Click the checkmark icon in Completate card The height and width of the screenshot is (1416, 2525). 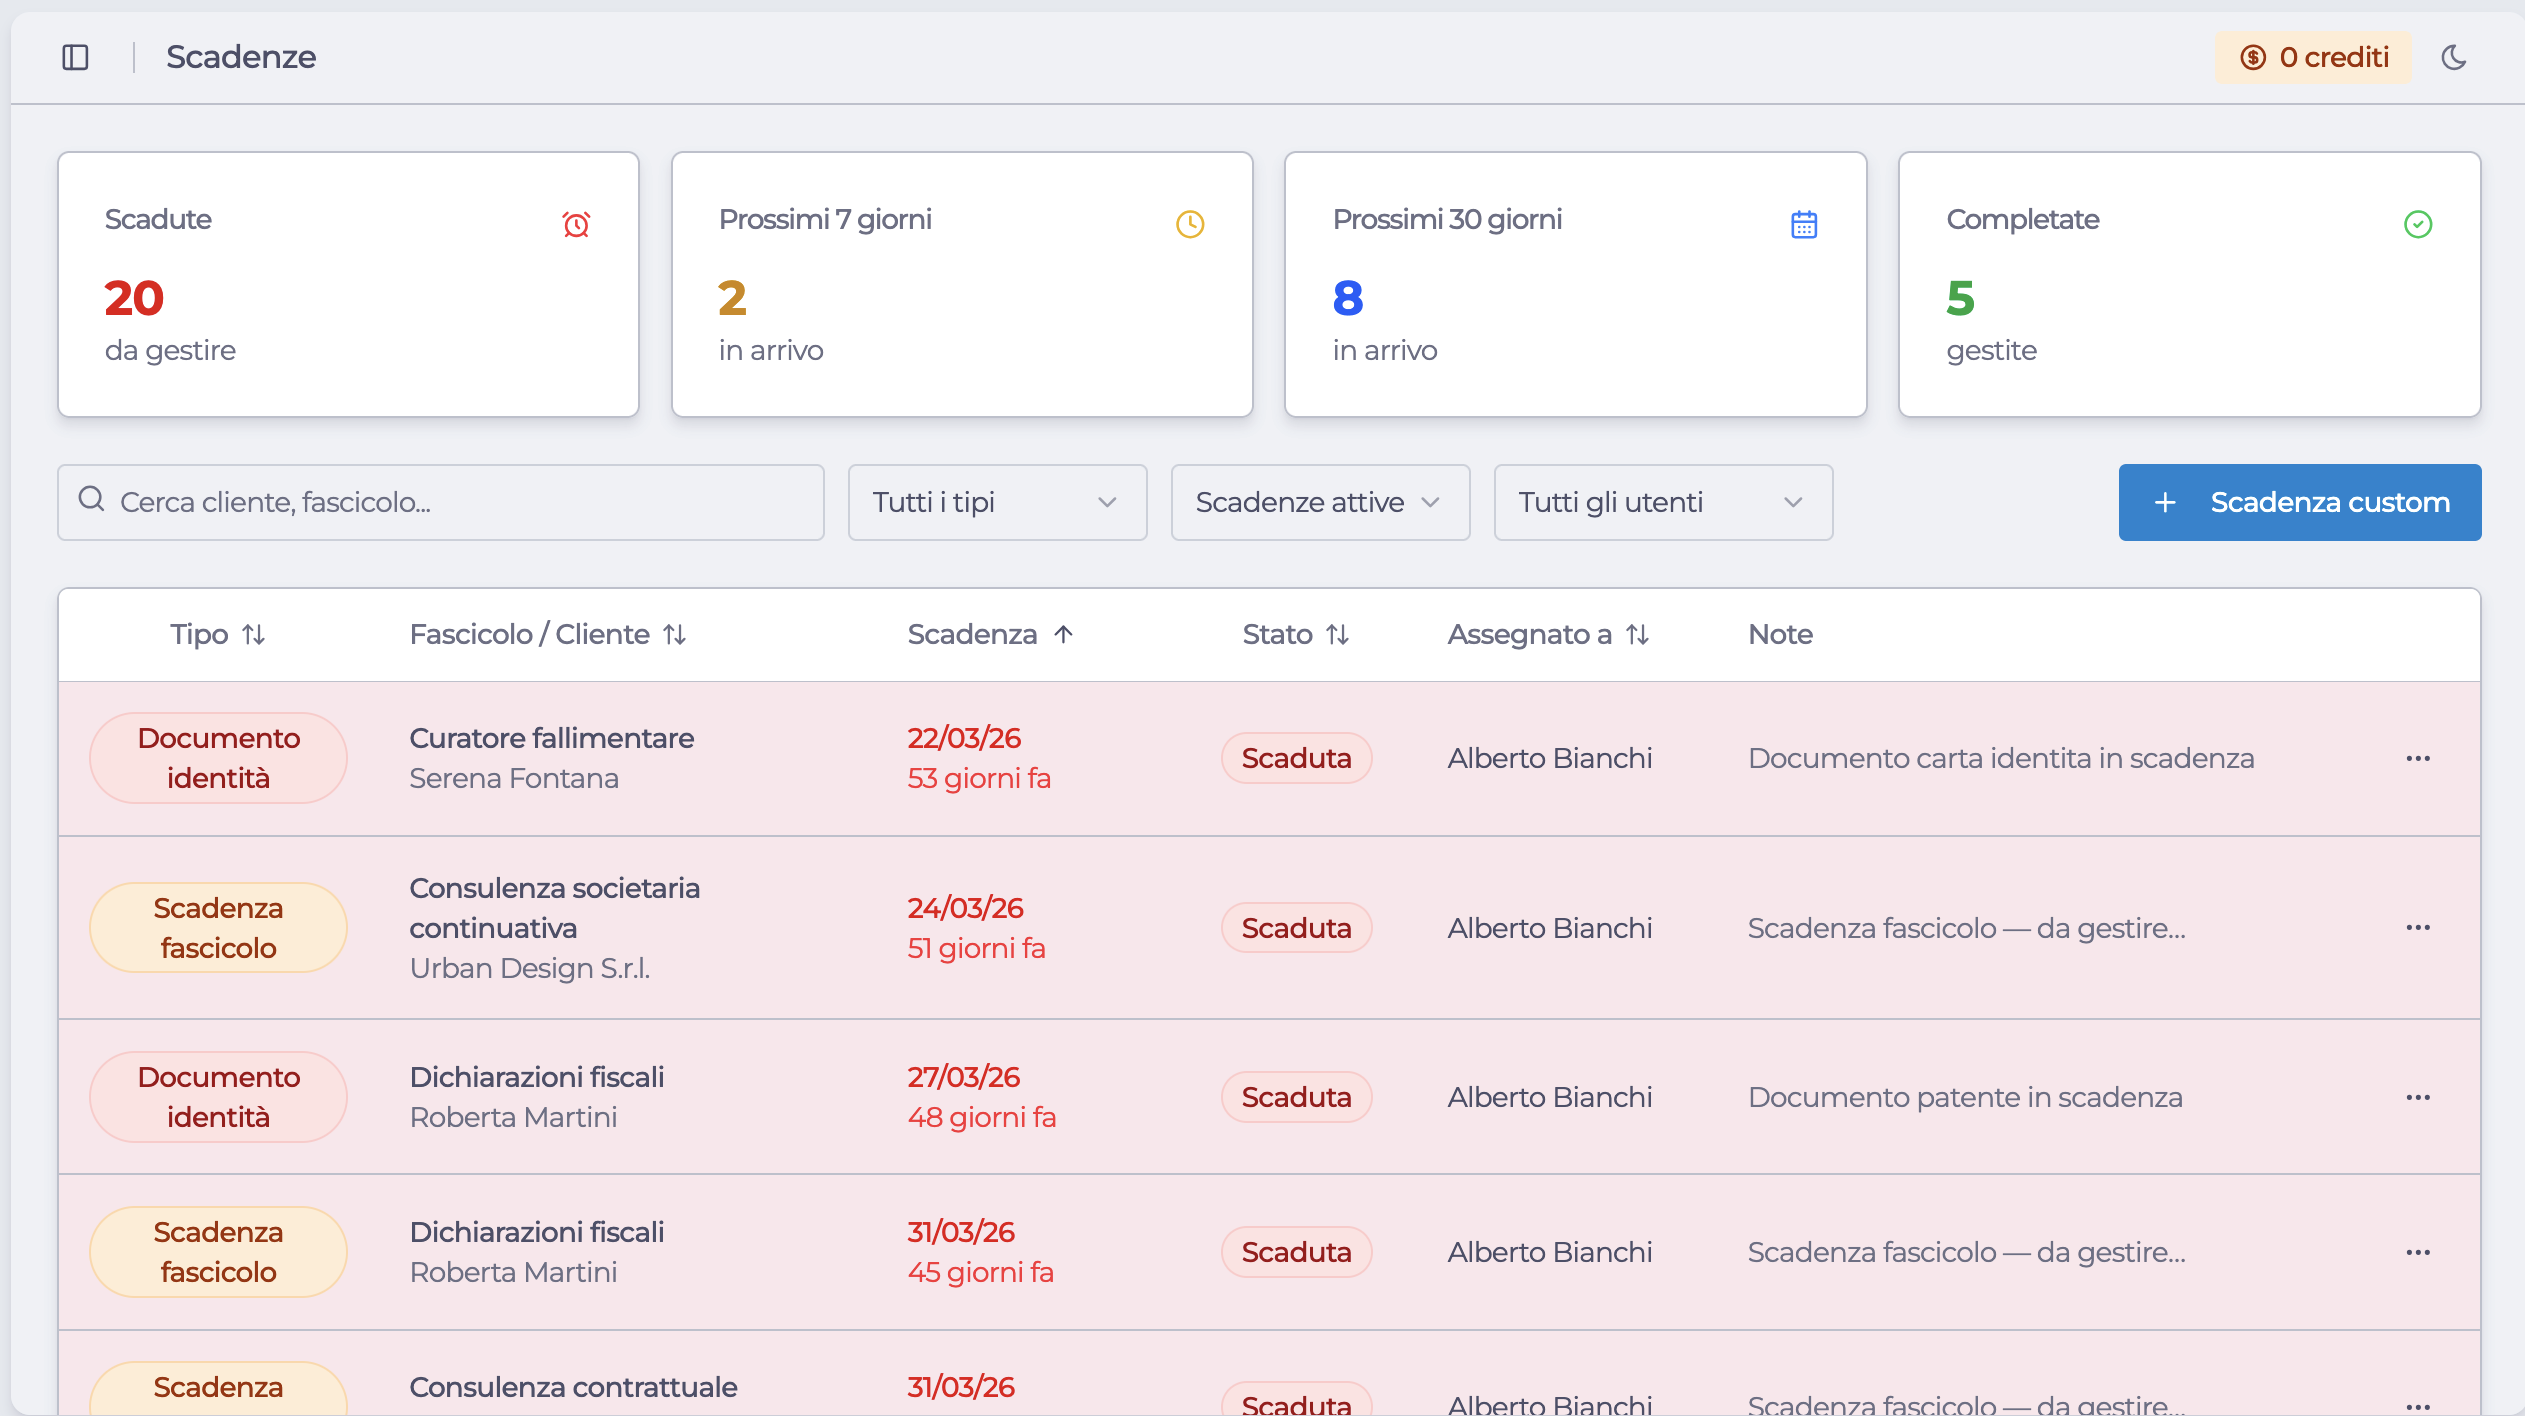click(2418, 224)
